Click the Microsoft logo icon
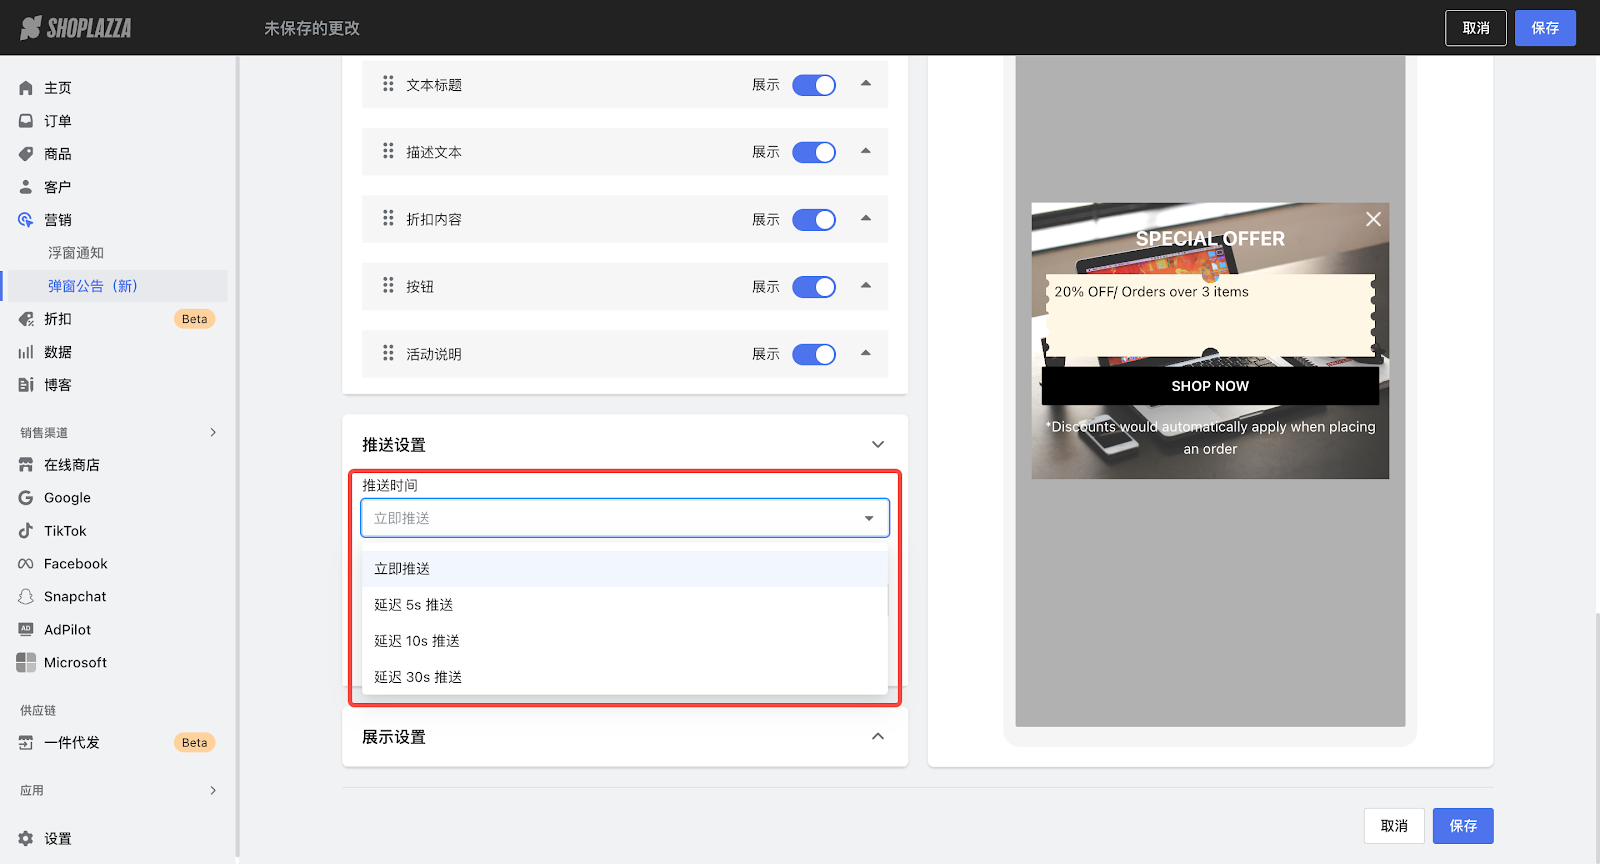This screenshot has height=864, width=1600. coord(26,663)
